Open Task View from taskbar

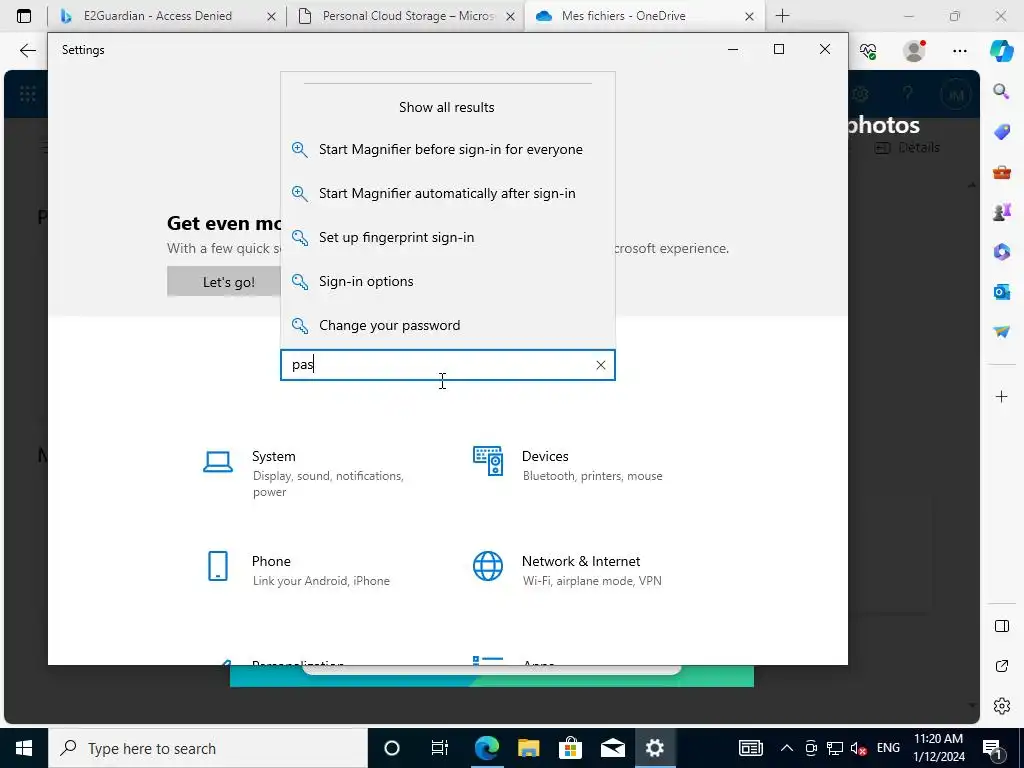(440, 748)
